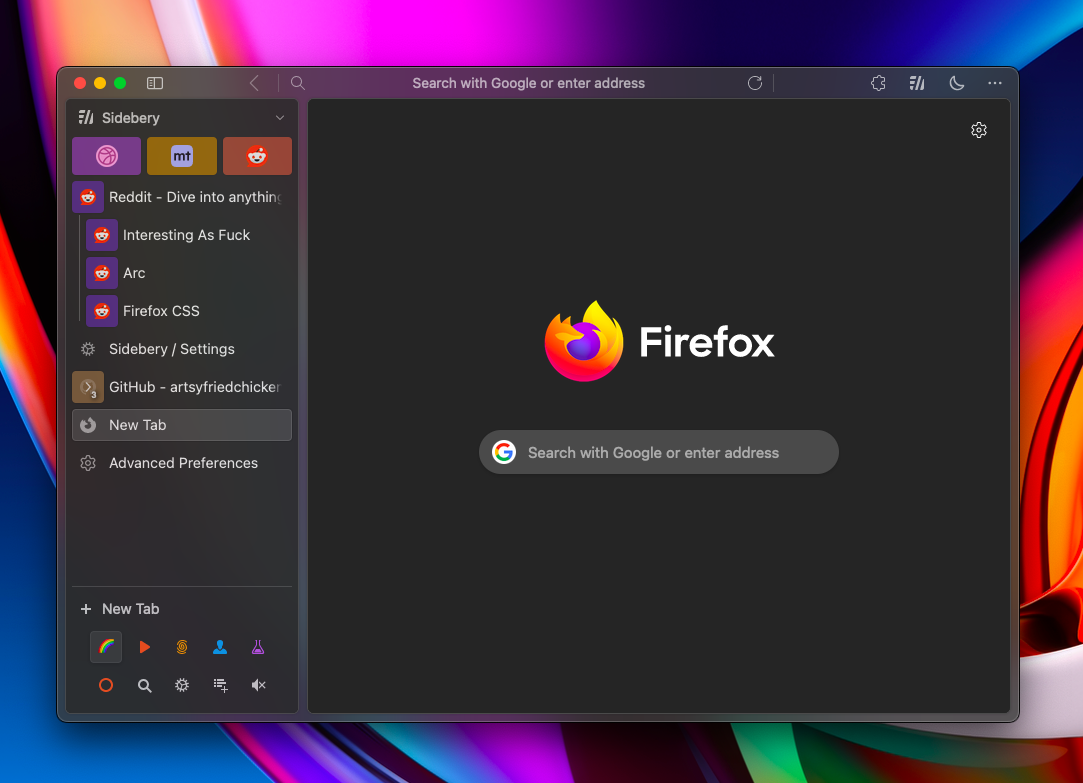Image resolution: width=1083 pixels, height=783 pixels.
Task: Expand the GitHub folded tab group icon
Action: pyautogui.click(x=88, y=387)
